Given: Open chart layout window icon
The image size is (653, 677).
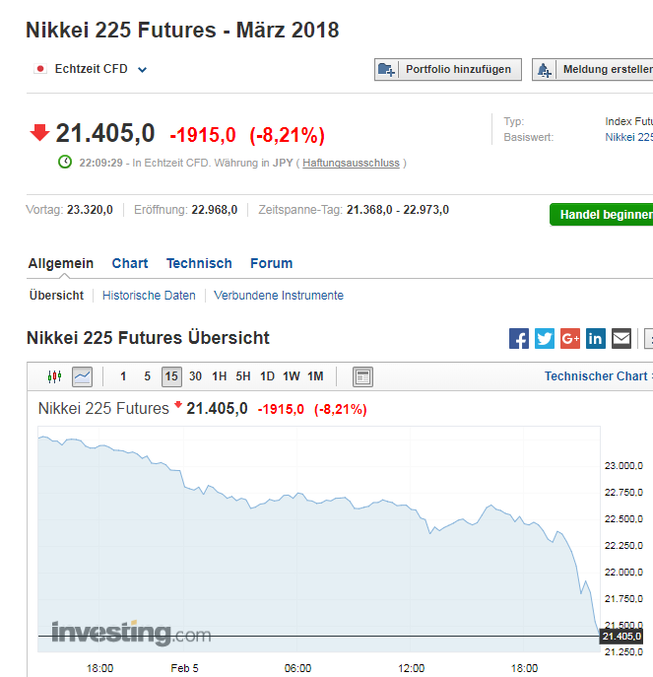Looking at the screenshot, I should (363, 377).
